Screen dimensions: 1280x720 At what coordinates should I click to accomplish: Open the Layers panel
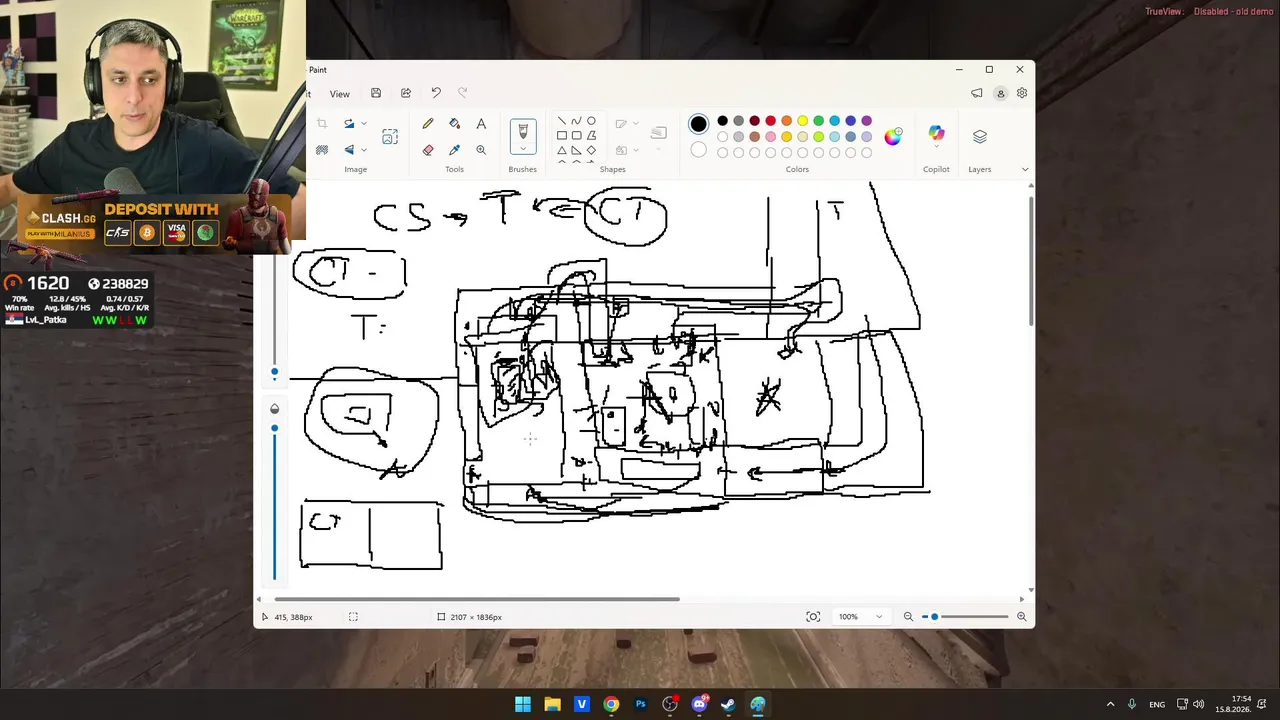coord(980,136)
